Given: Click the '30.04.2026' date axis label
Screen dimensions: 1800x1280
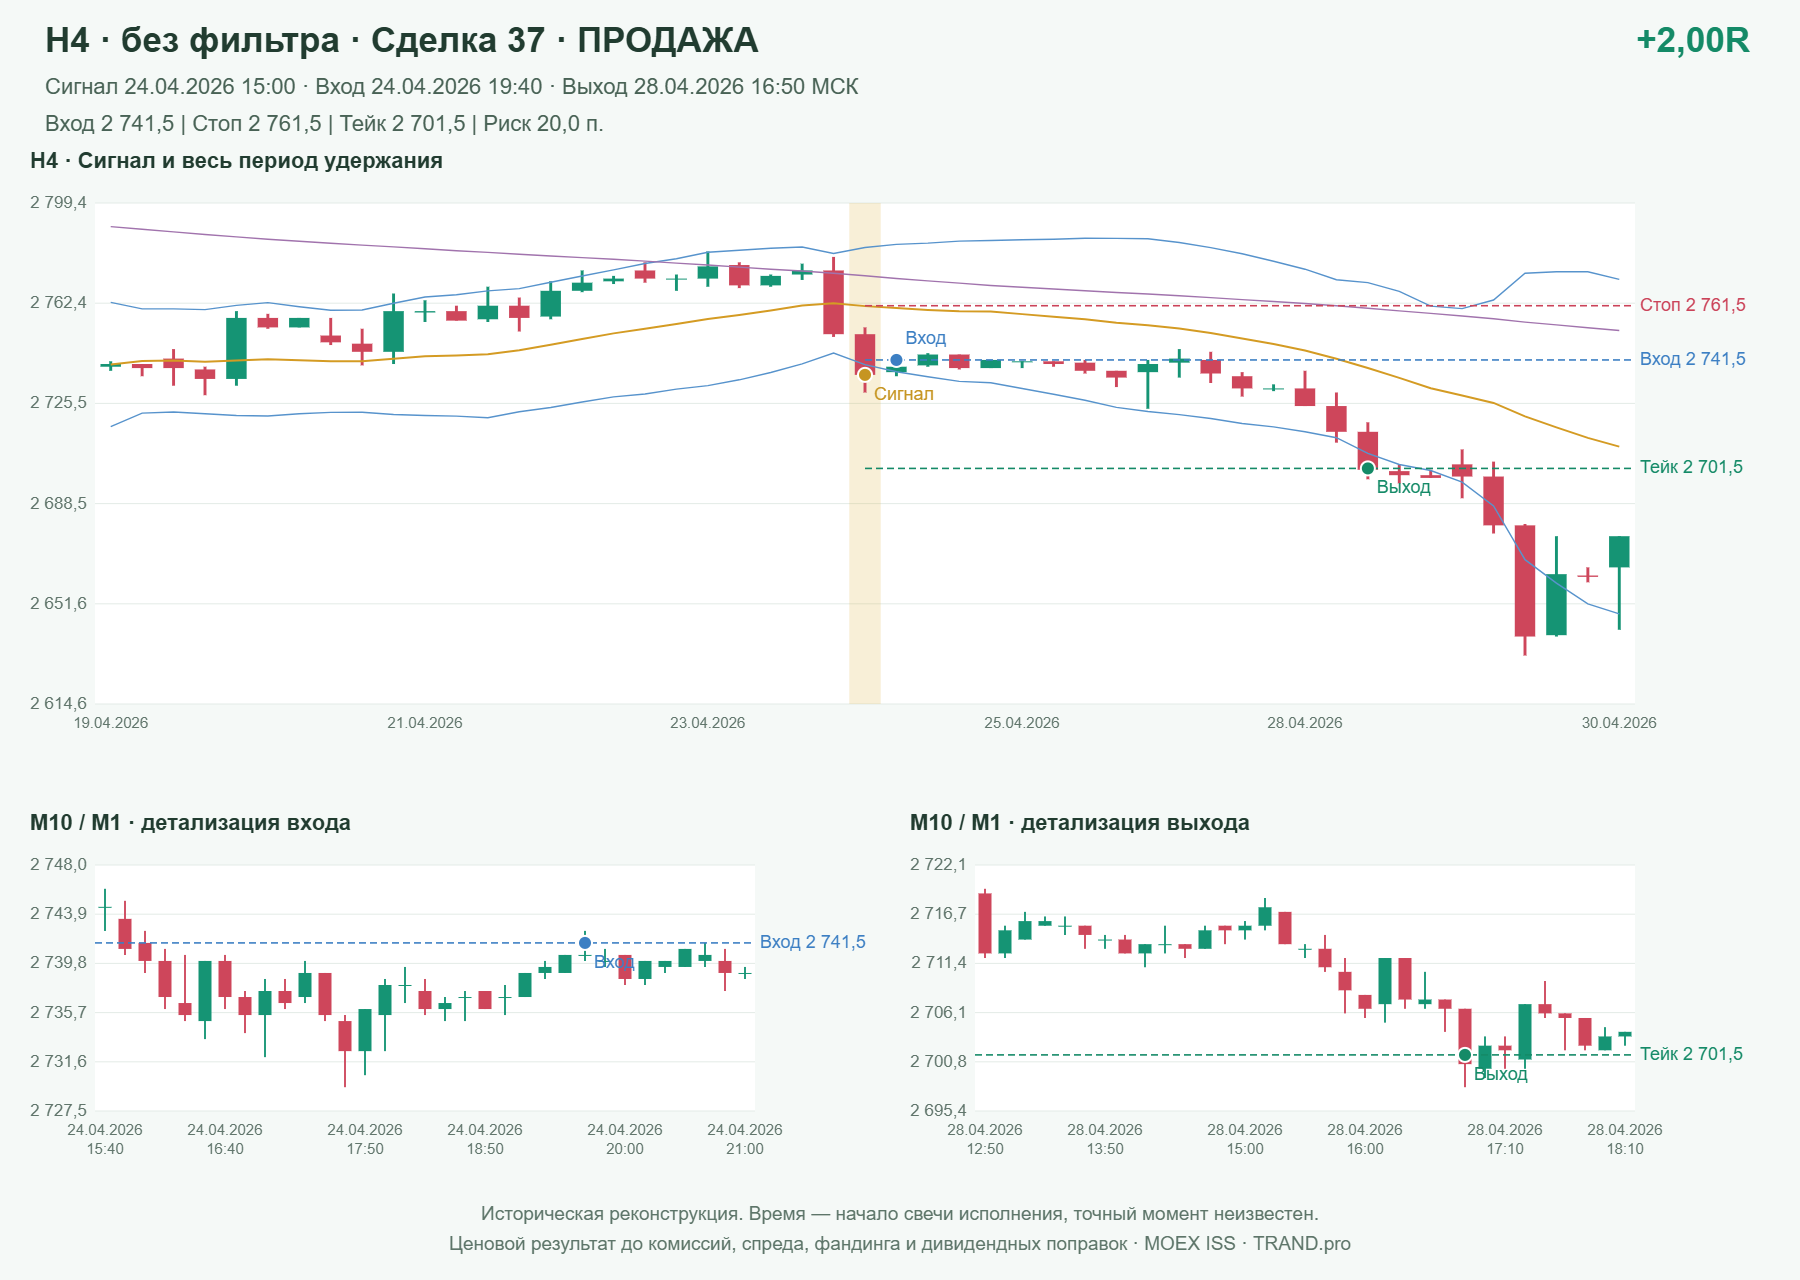Looking at the screenshot, I should [x=1619, y=723].
